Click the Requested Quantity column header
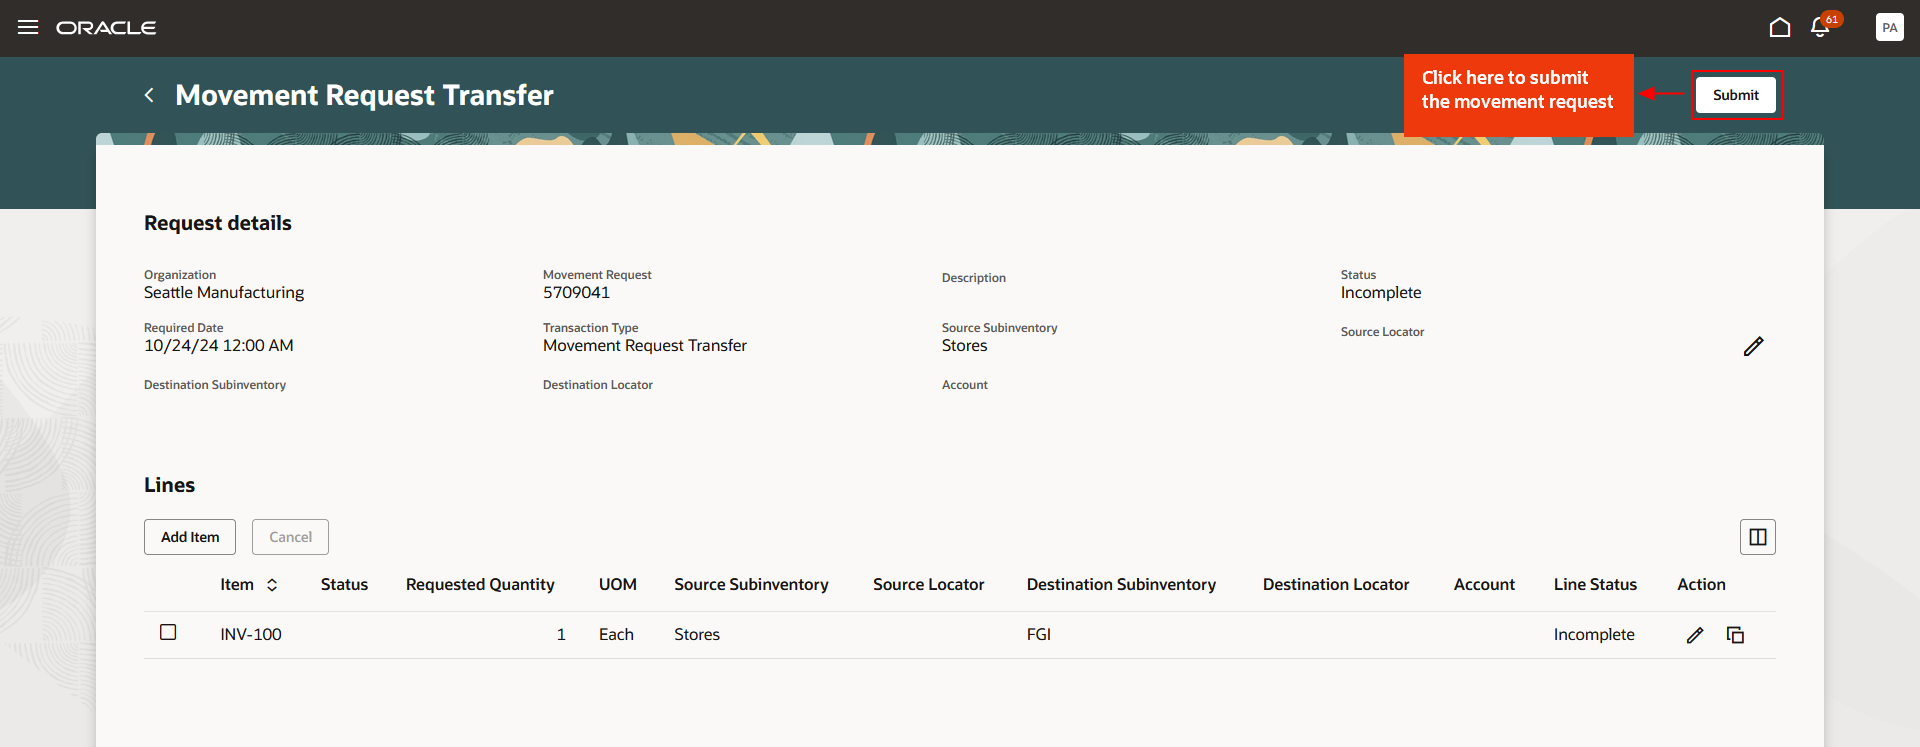The image size is (1920, 747). [x=480, y=585]
